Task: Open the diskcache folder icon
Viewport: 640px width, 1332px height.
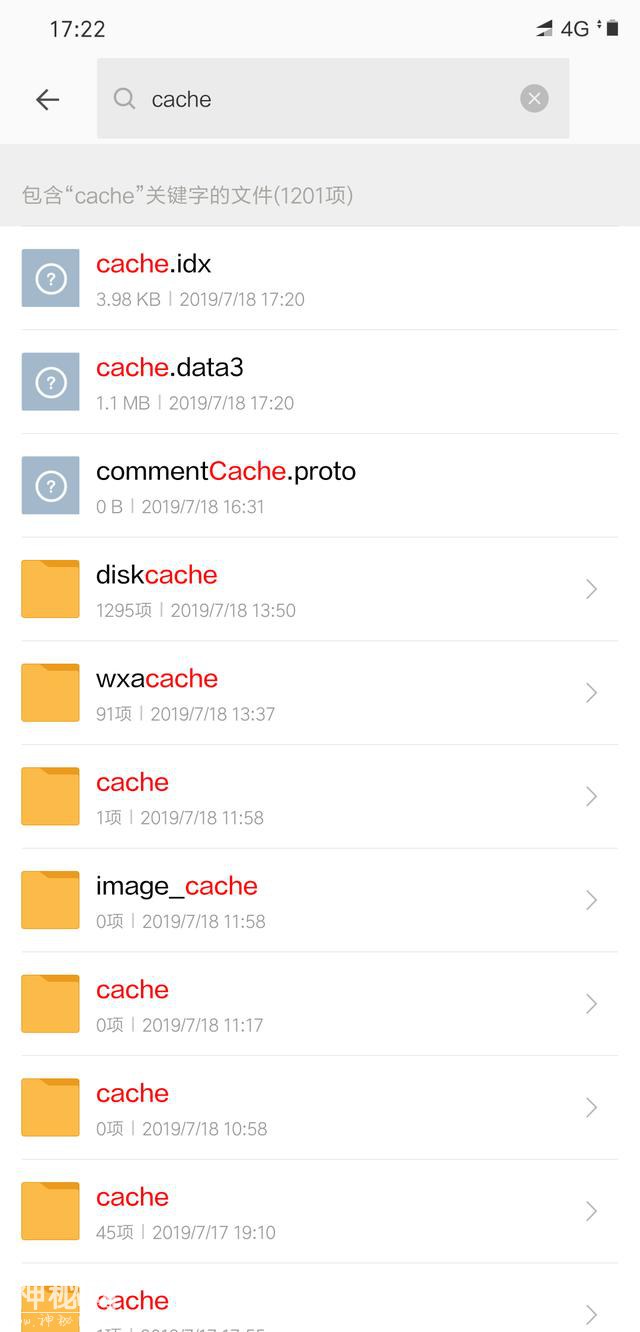Action: 50,589
